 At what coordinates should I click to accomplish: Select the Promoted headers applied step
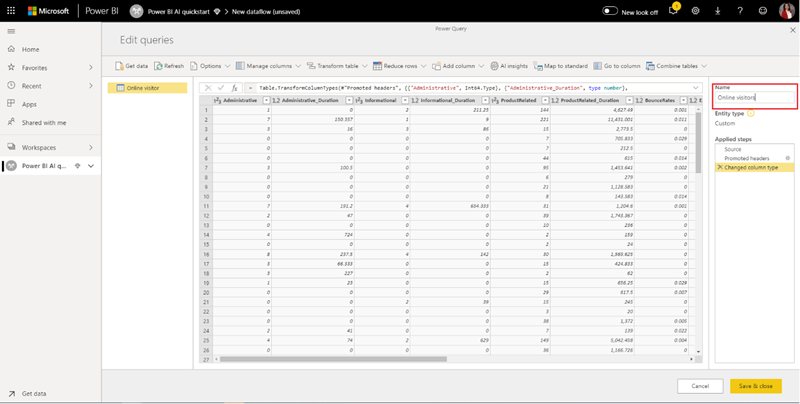click(x=748, y=158)
